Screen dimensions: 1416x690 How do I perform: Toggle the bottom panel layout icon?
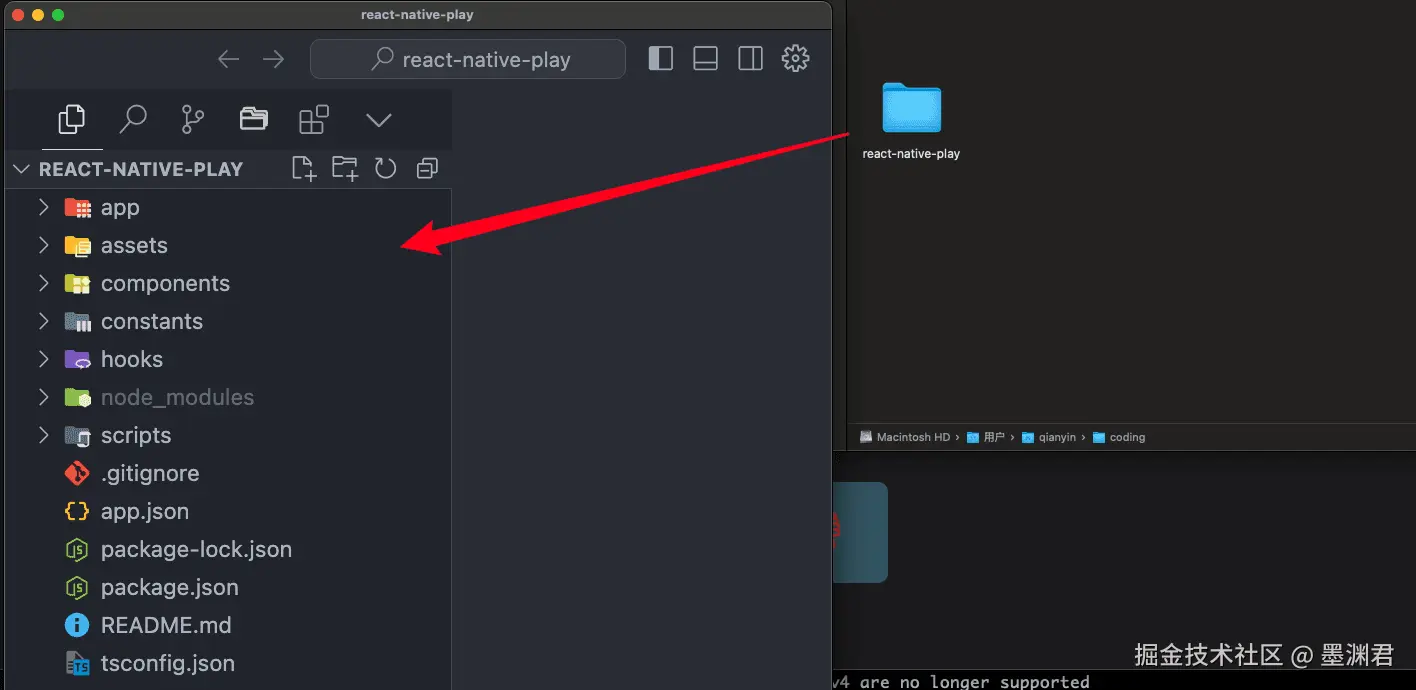click(706, 59)
